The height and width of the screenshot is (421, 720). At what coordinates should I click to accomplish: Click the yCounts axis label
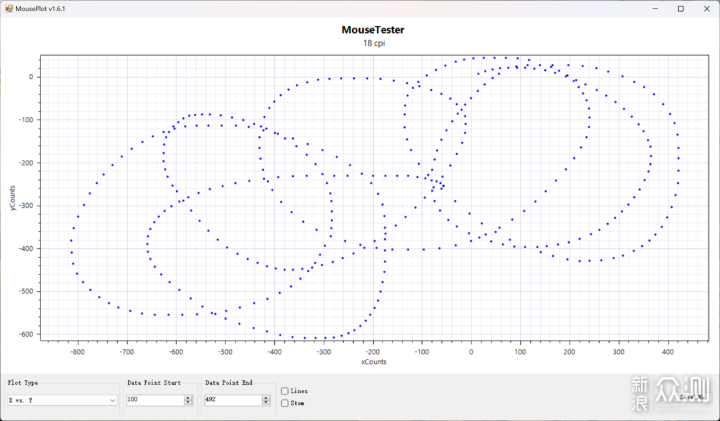(x=12, y=198)
